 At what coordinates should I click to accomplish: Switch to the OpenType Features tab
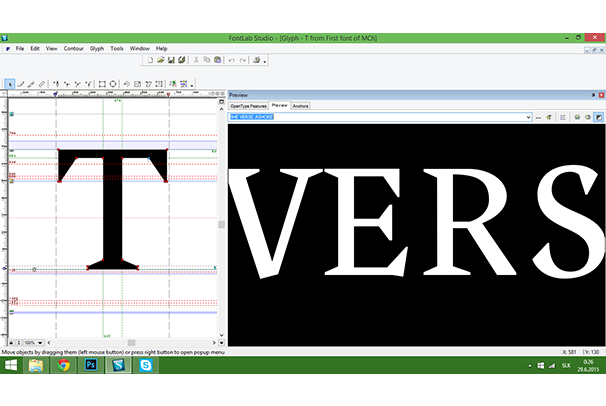point(248,105)
